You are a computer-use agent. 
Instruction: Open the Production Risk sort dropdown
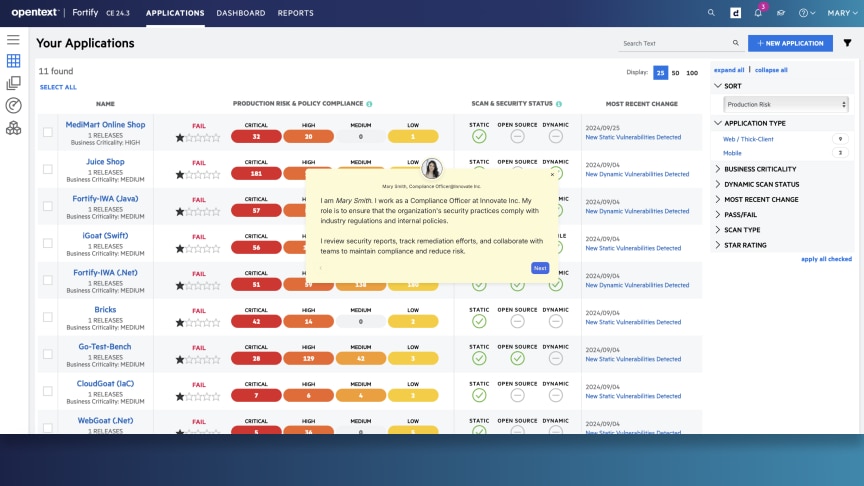click(x=787, y=104)
